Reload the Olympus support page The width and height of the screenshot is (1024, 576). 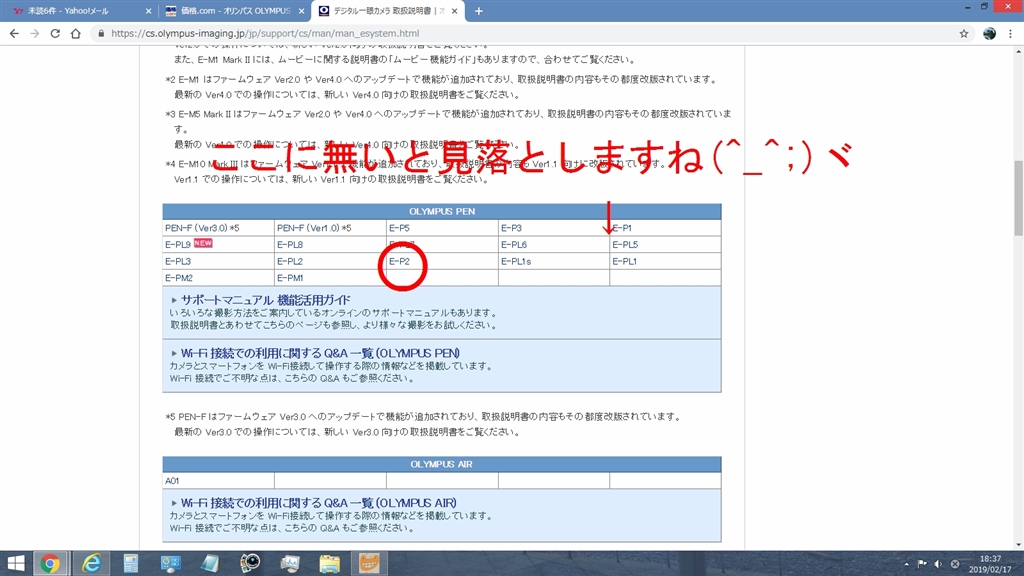[56, 33]
